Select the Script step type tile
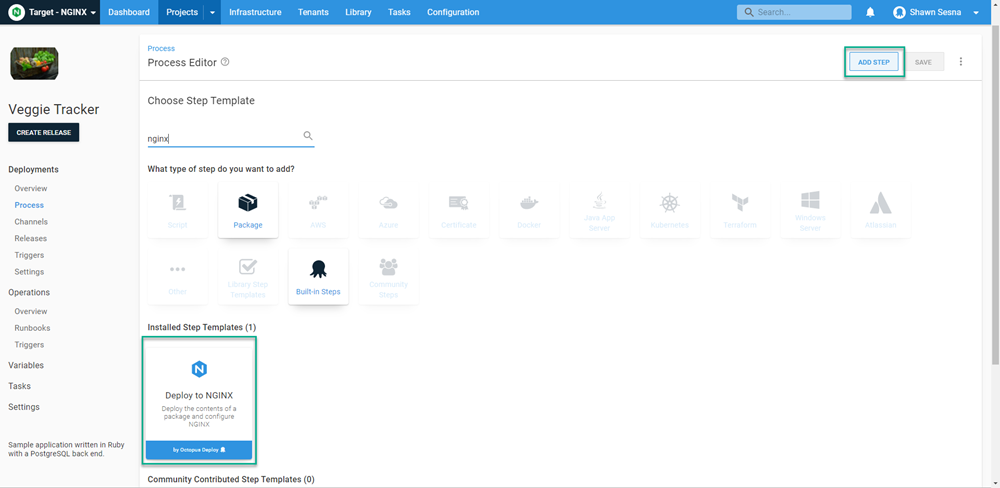 click(x=177, y=209)
